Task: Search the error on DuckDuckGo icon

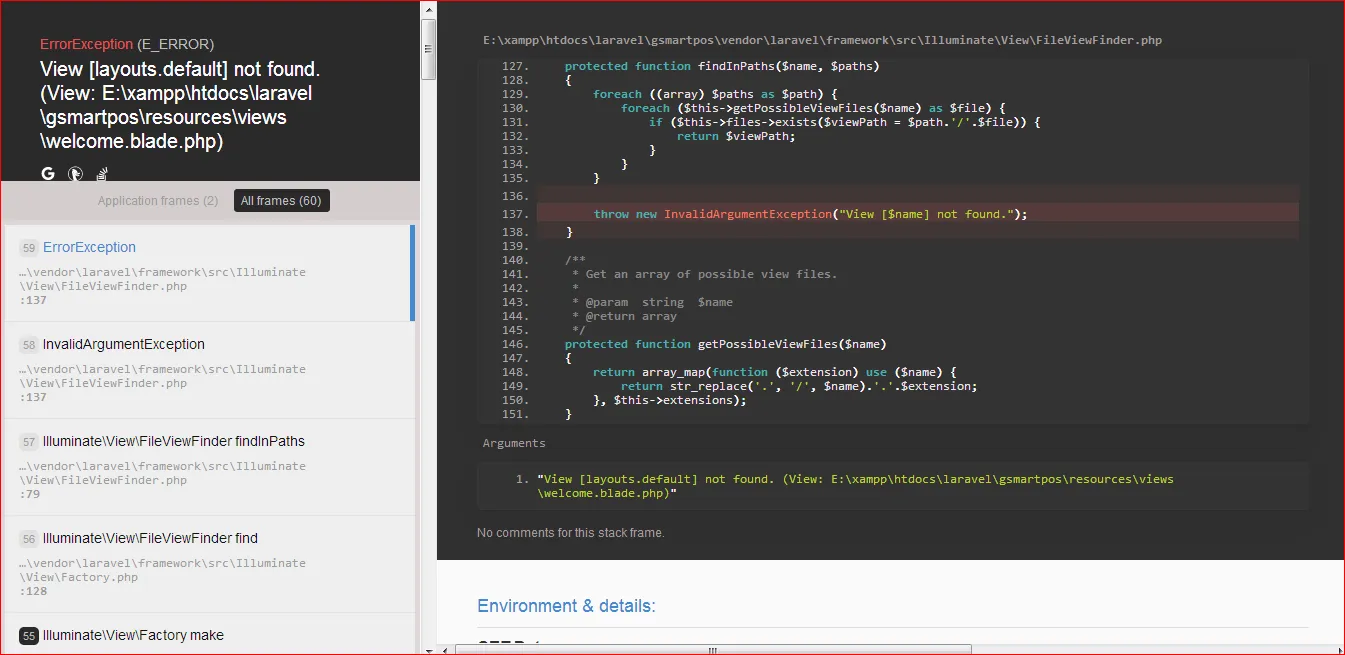Action: (75, 173)
